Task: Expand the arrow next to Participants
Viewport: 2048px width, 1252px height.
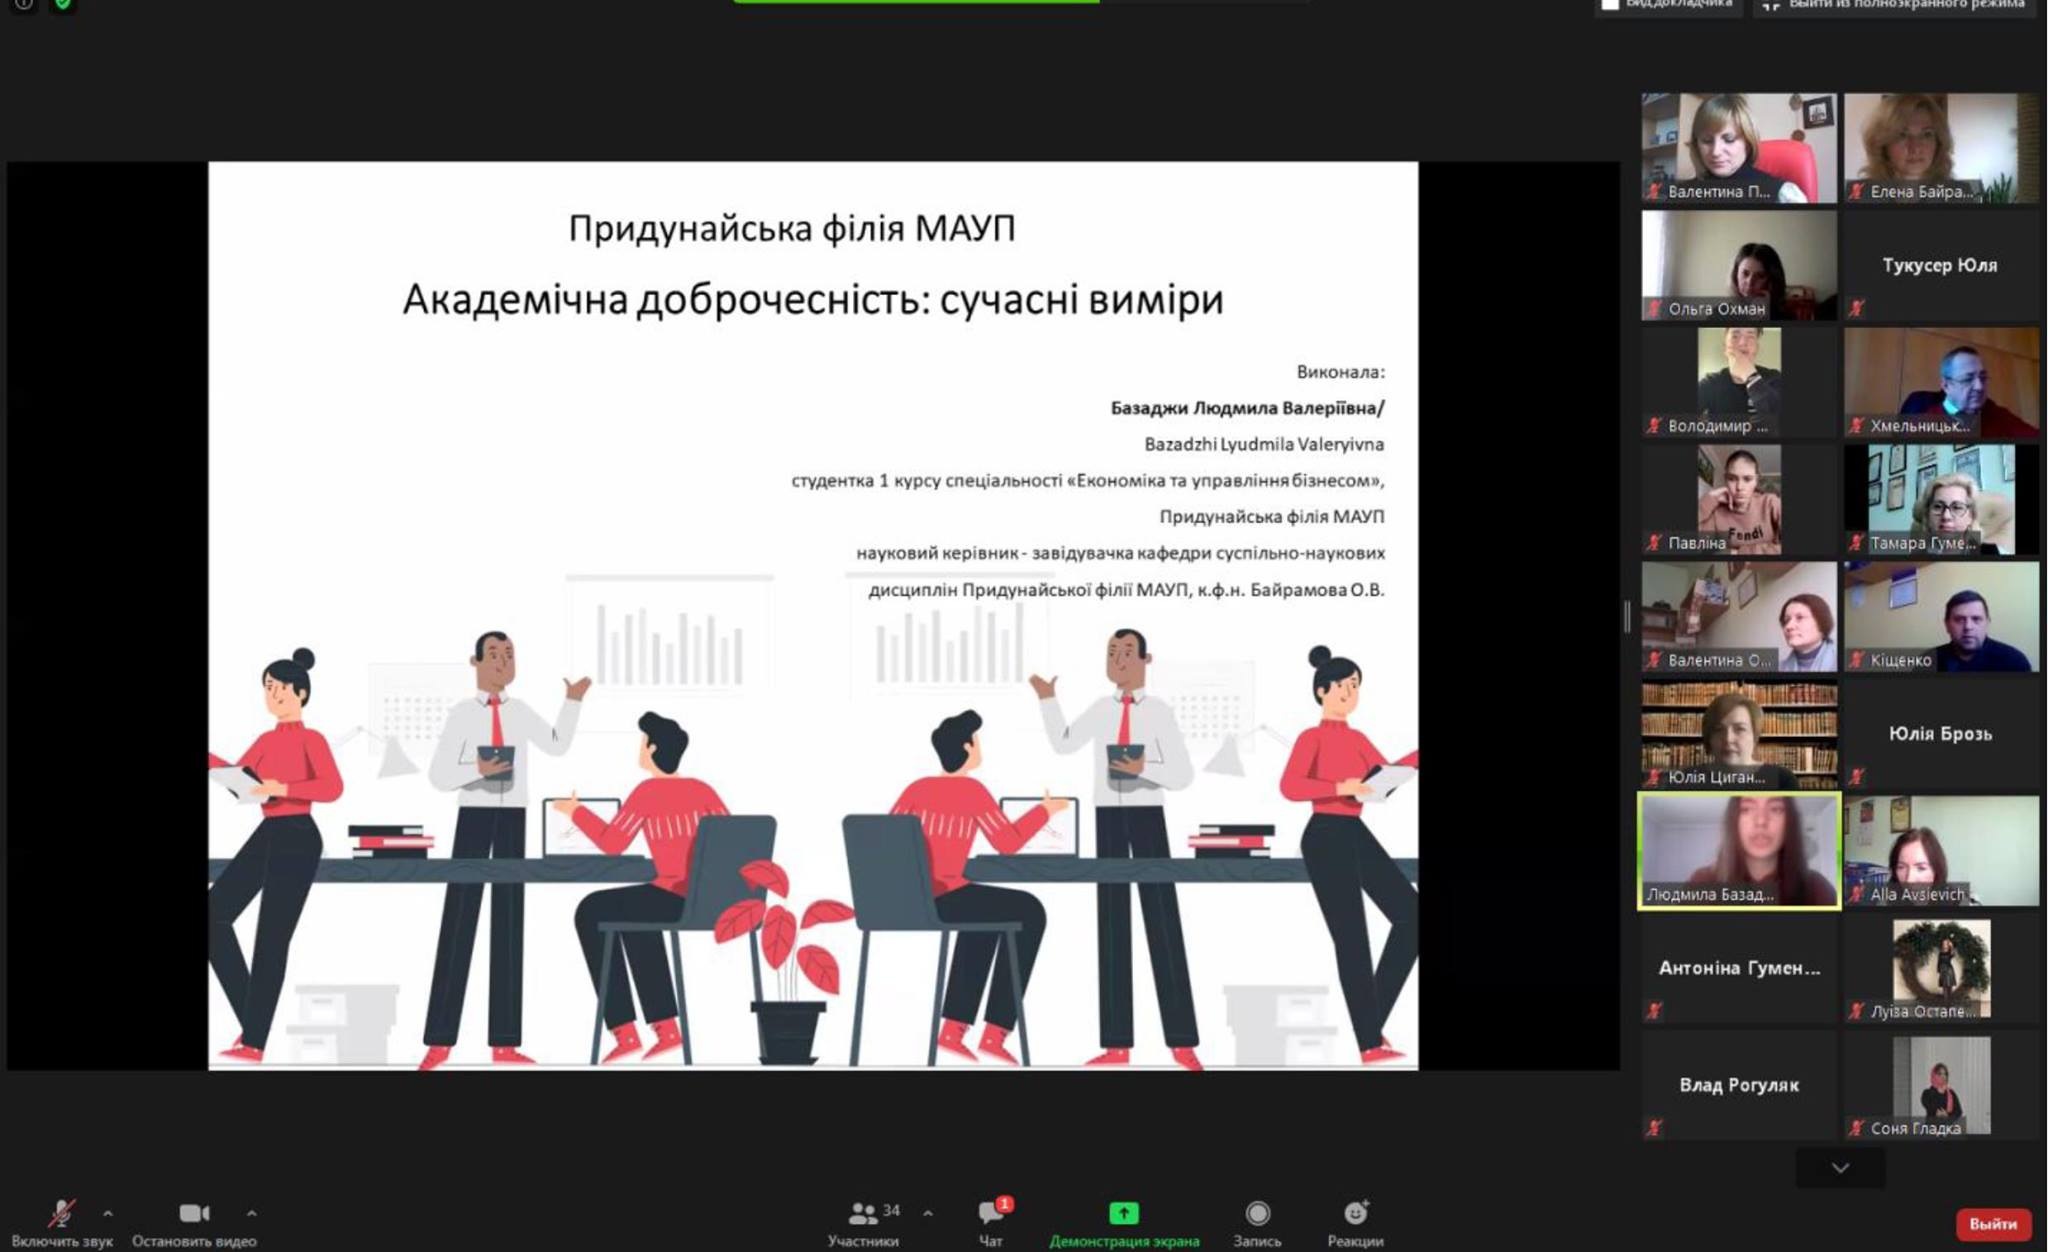Action: (928, 1213)
